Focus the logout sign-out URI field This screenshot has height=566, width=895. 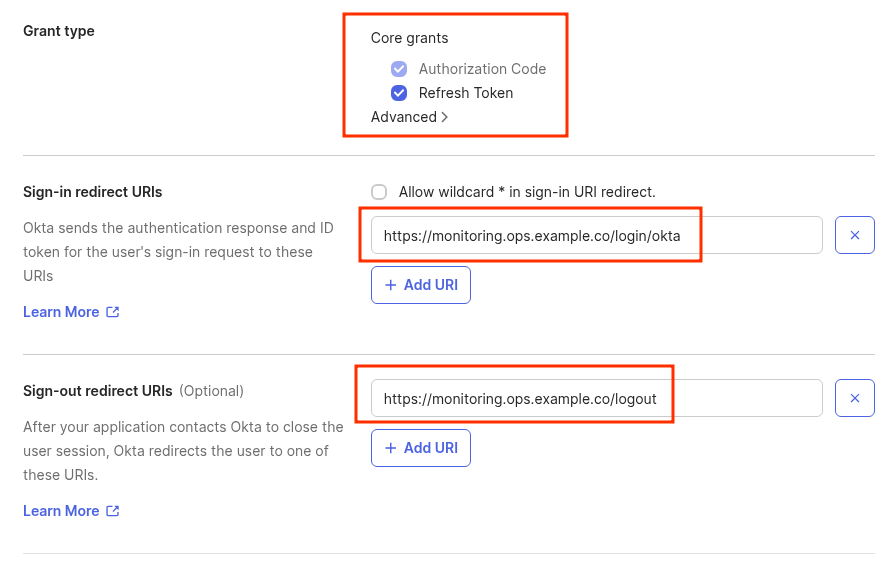coord(596,398)
